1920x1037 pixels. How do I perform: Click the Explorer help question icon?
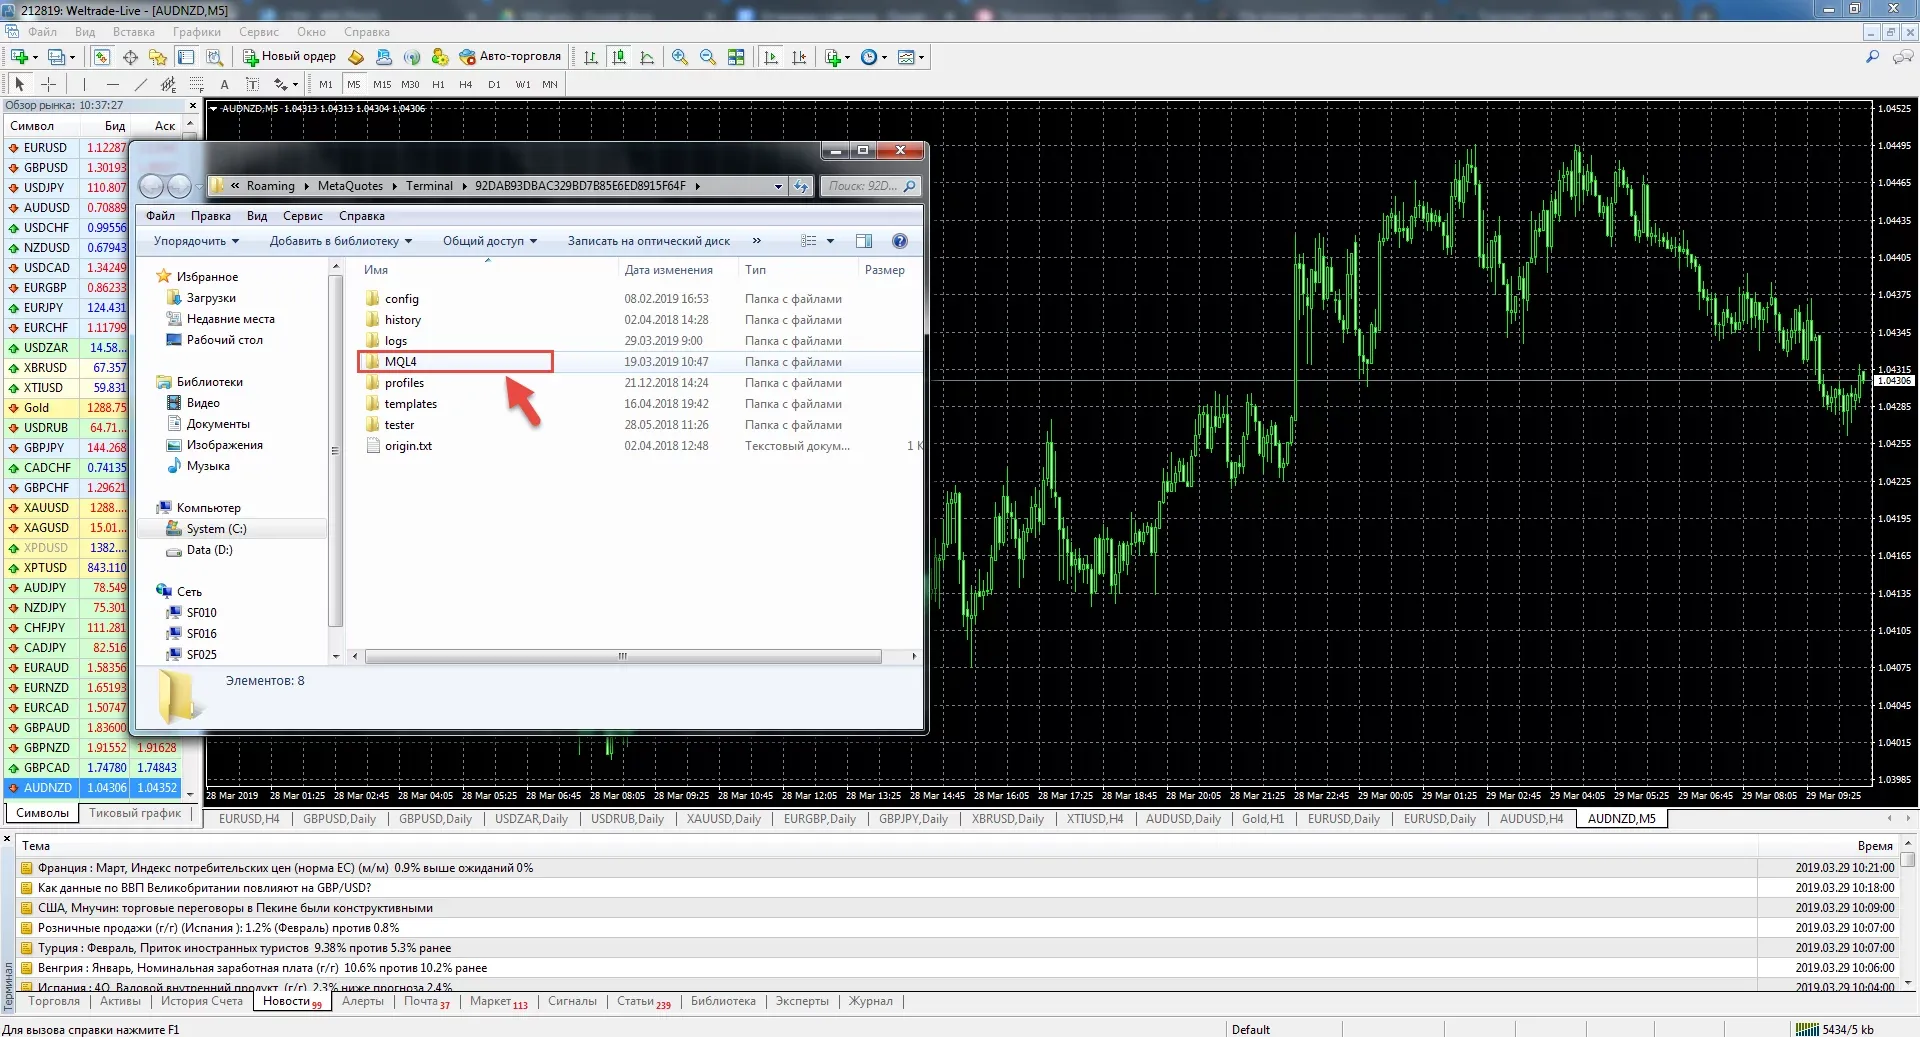tap(900, 241)
